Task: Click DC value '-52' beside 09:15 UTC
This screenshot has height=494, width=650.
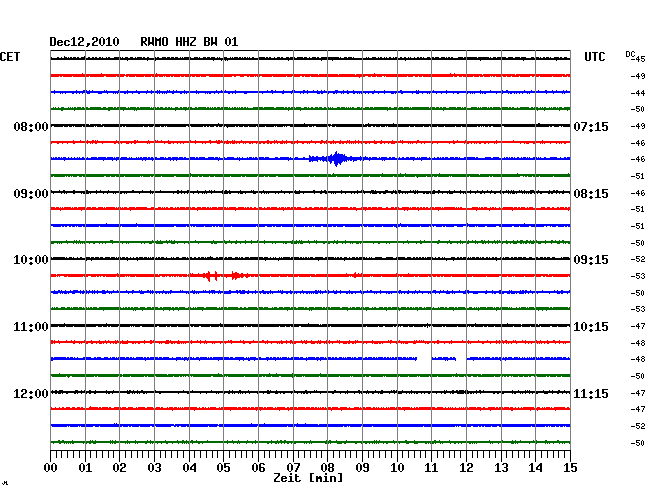Action: (638, 259)
